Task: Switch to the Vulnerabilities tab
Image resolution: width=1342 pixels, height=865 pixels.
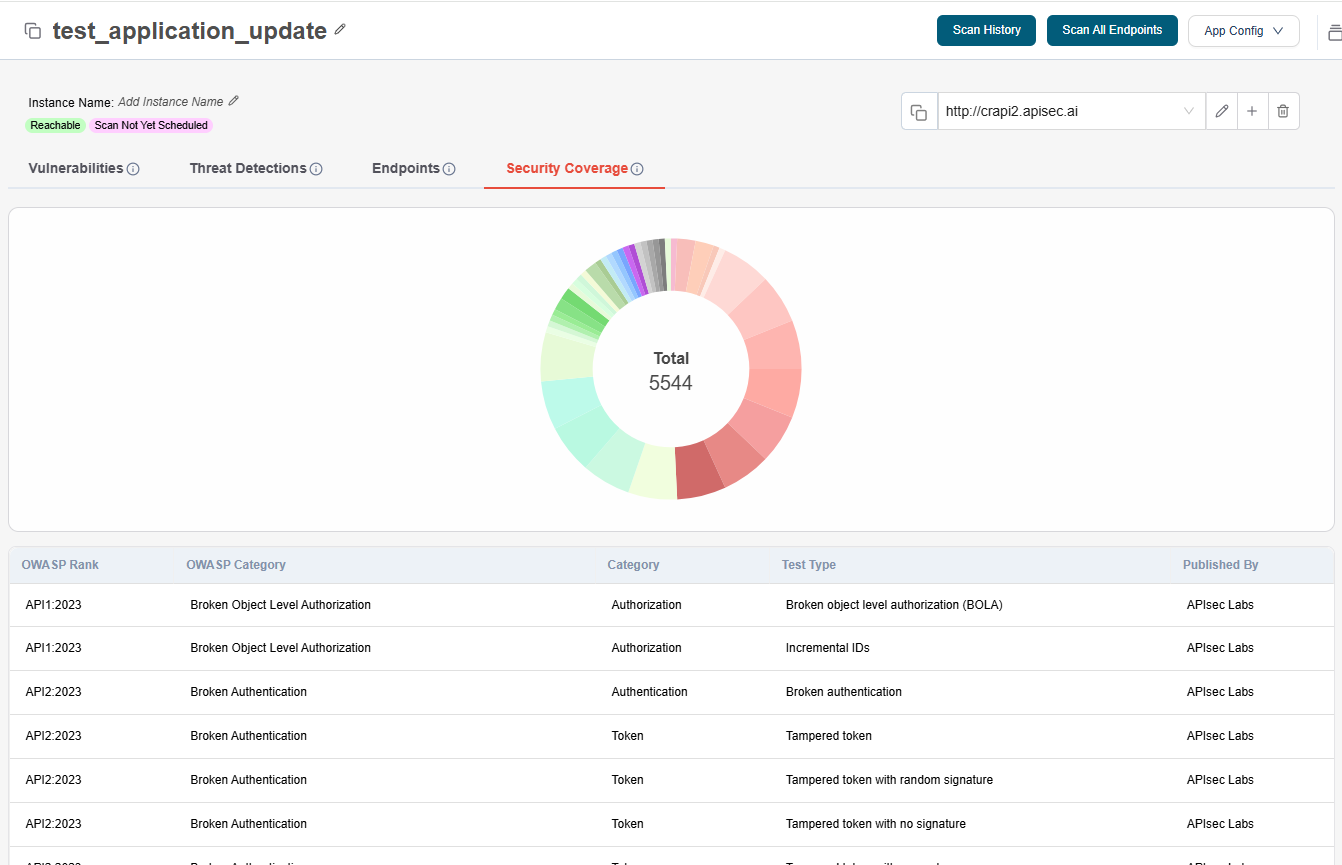Action: [76, 168]
